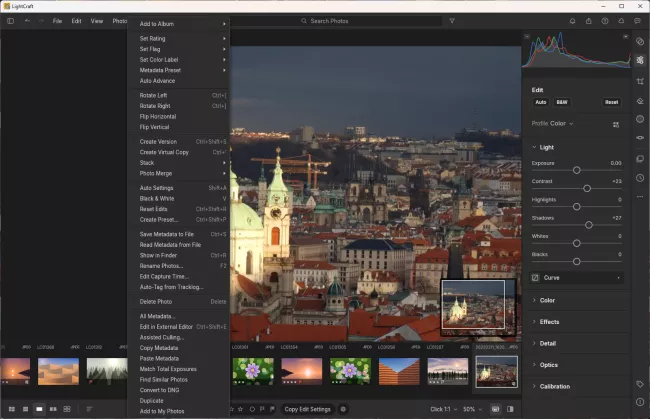Open the File menu

(x=57, y=21)
